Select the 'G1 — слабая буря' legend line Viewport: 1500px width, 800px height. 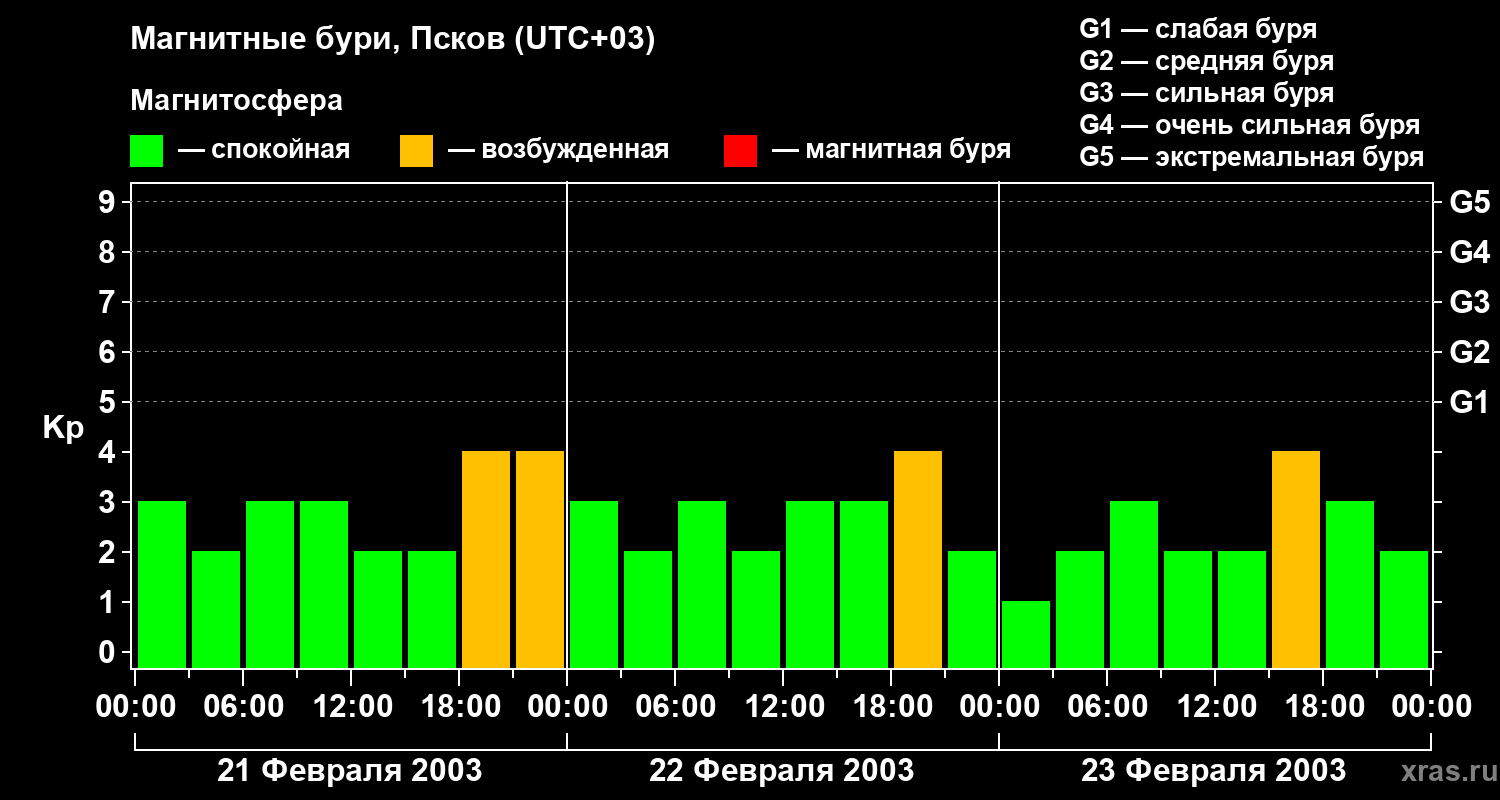1198,29
